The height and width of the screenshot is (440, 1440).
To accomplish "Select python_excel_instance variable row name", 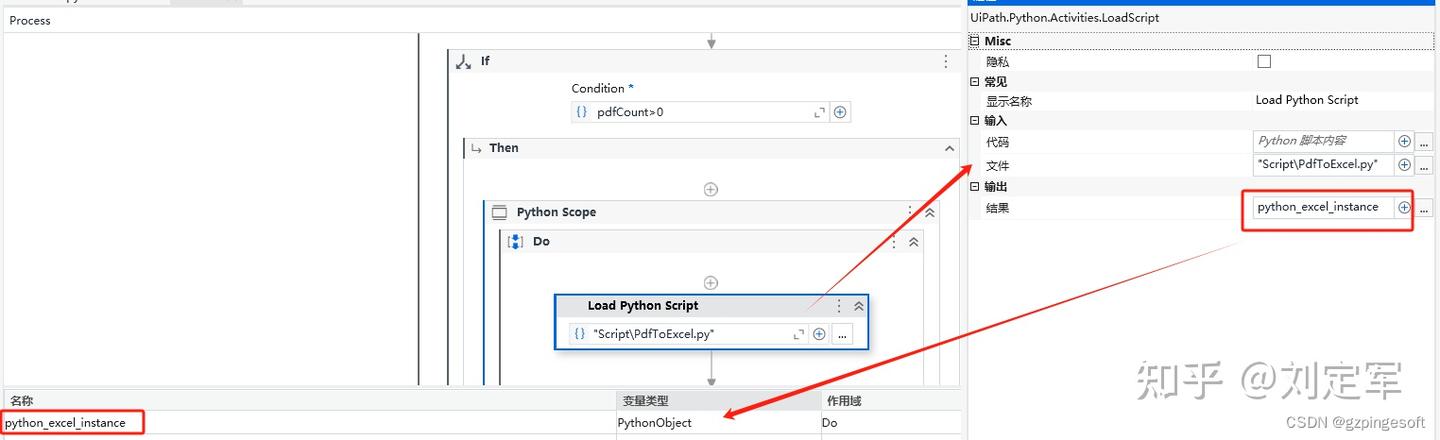I will 66,423.
